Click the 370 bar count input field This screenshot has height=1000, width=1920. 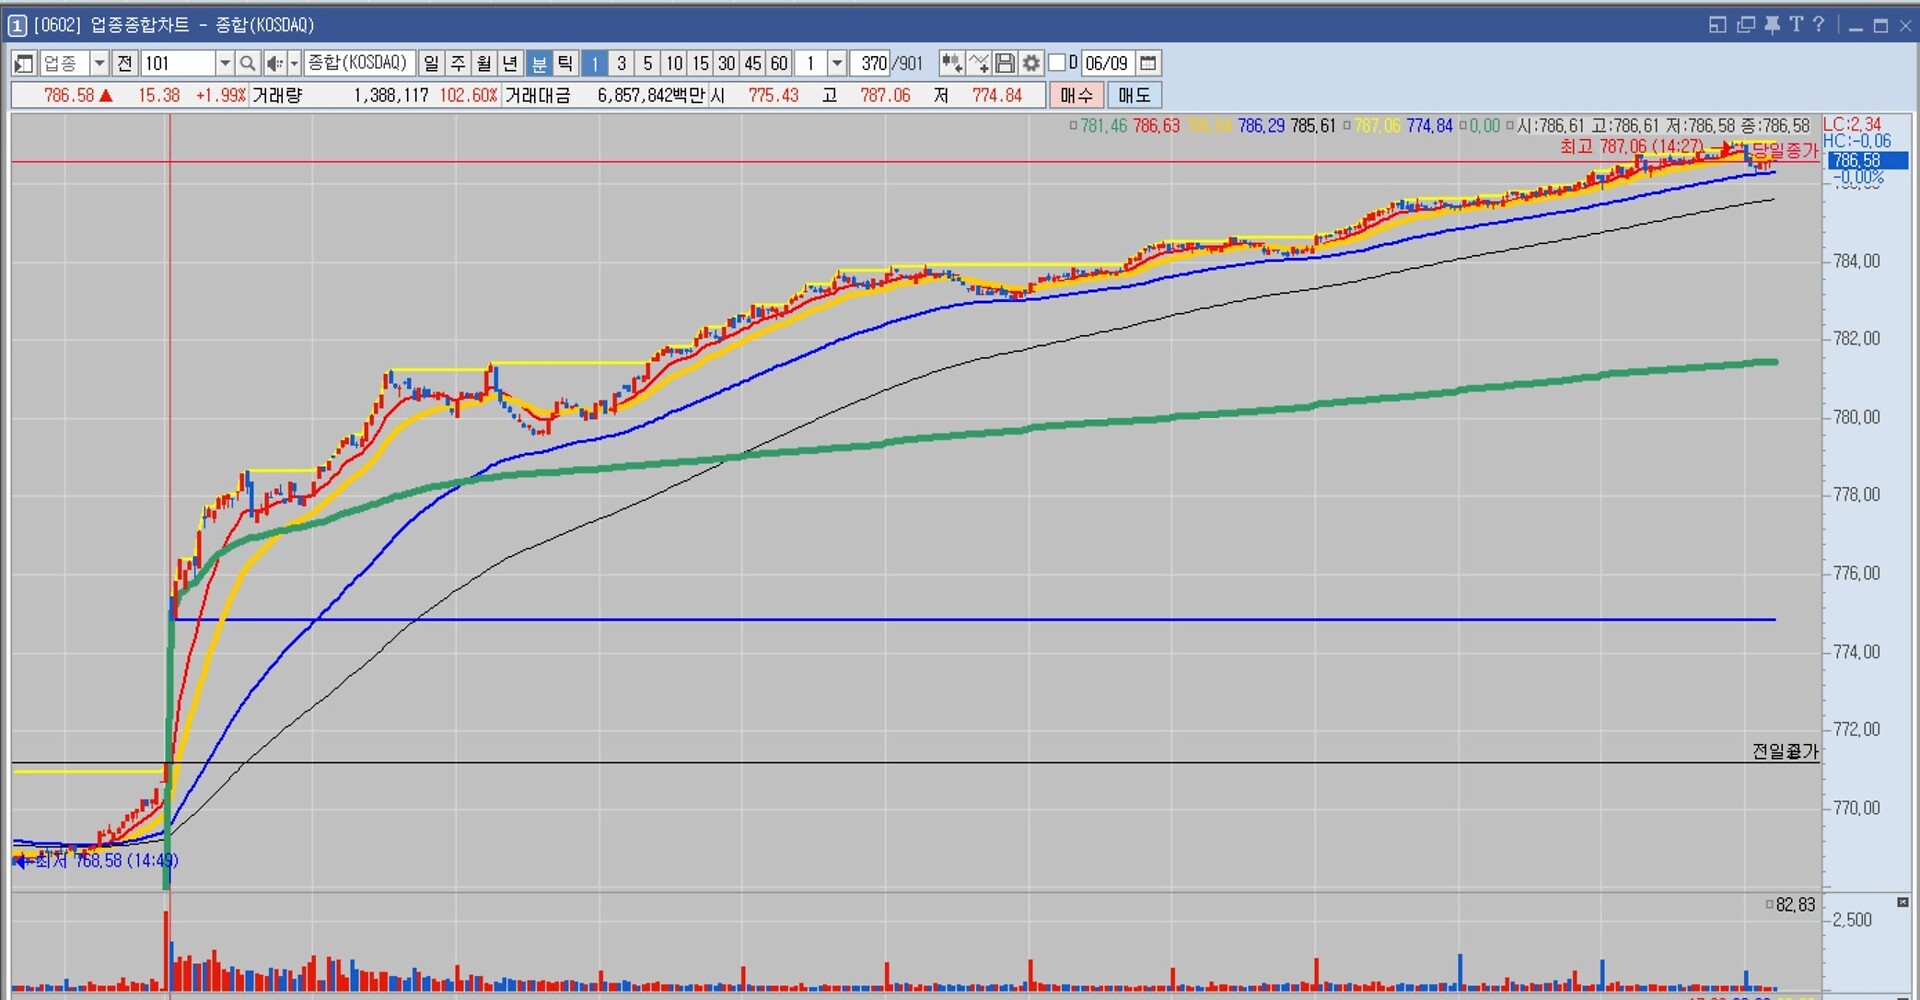[872, 64]
